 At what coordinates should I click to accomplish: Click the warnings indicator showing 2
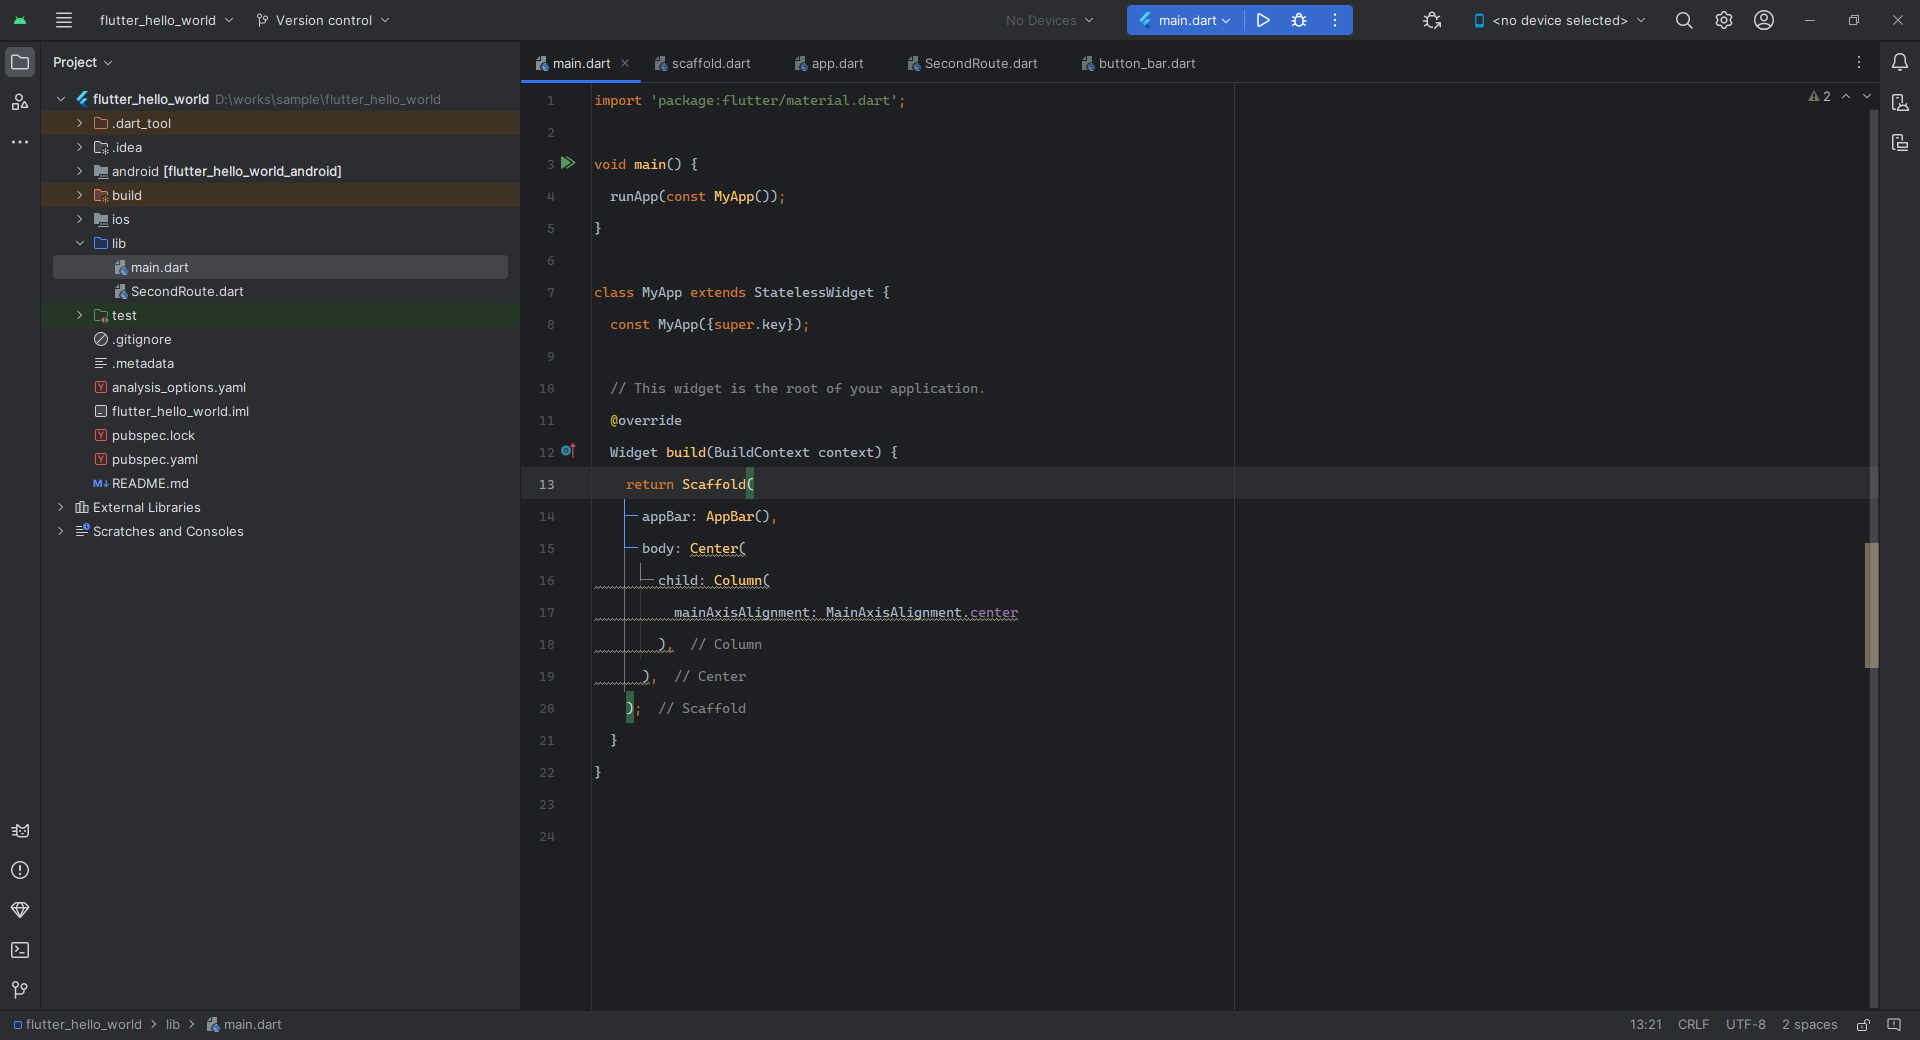1820,97
